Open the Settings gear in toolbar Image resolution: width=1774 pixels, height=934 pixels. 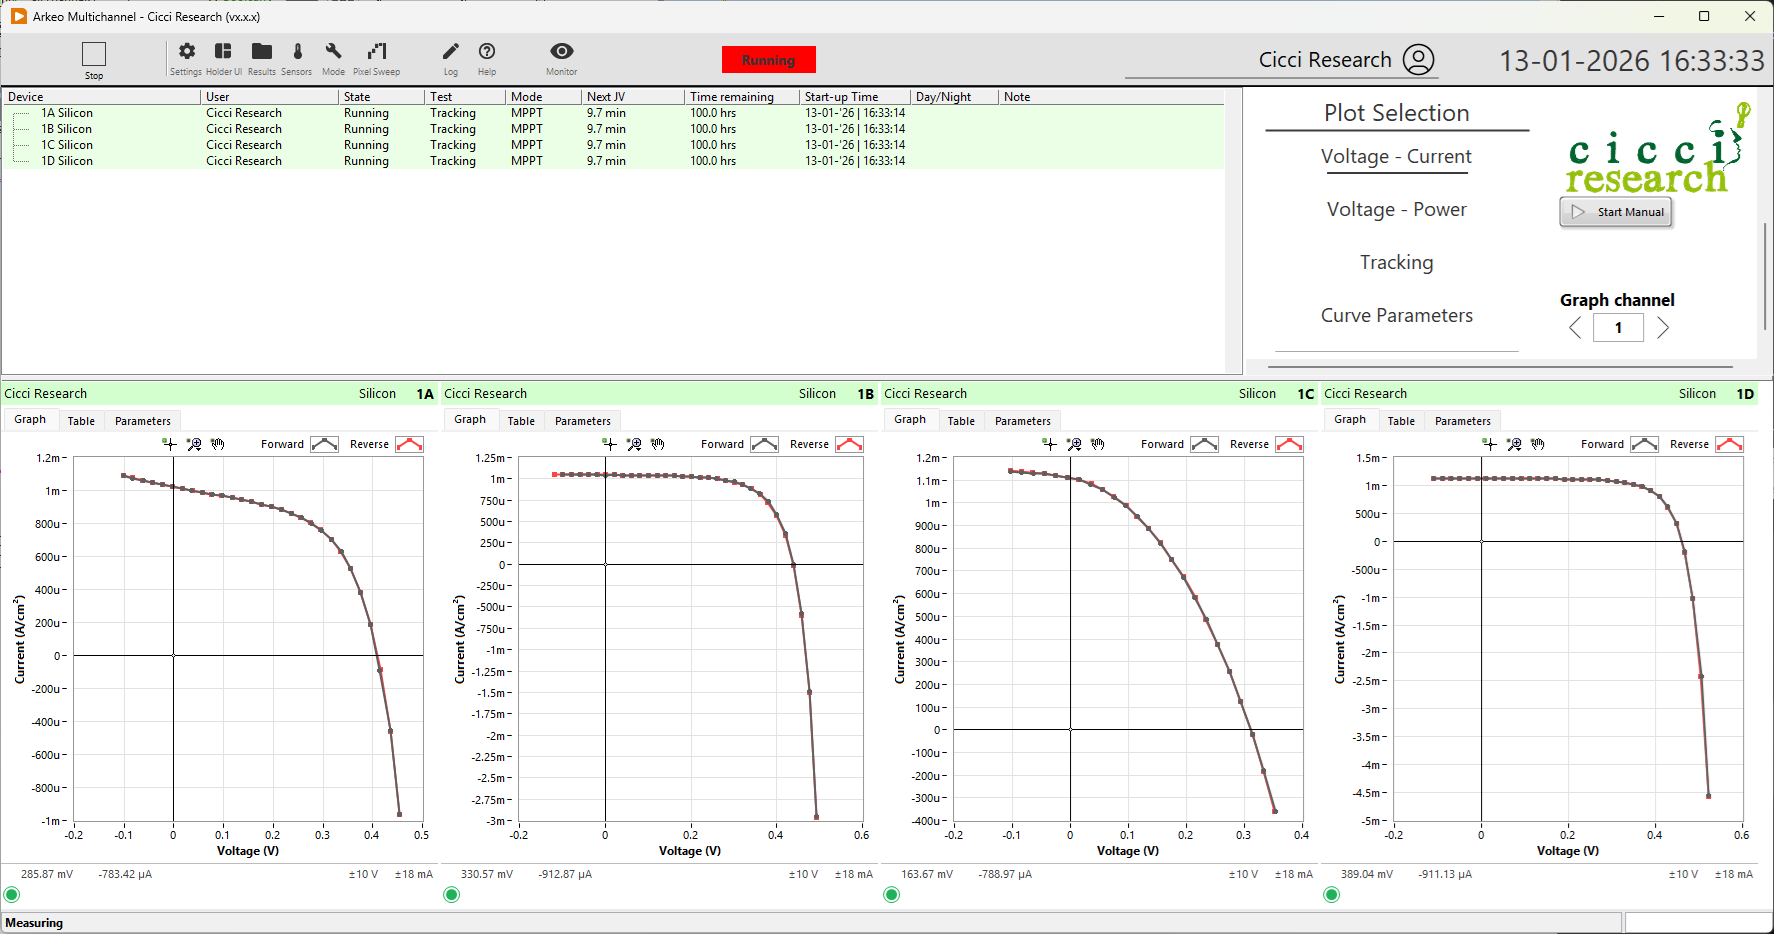(x=186, y=53)
